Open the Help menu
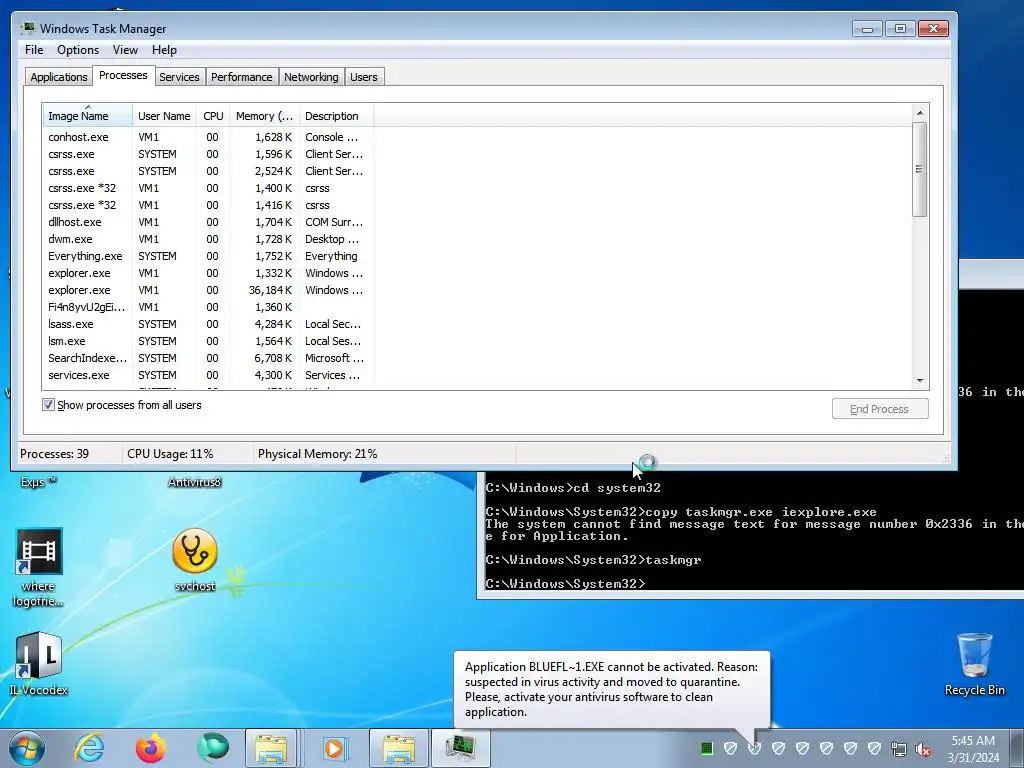1024x768 pixels. (164, 50)
